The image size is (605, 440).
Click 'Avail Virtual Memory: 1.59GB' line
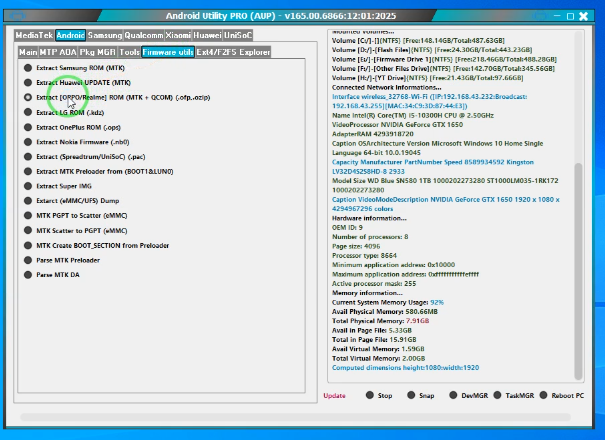point(378,349)
